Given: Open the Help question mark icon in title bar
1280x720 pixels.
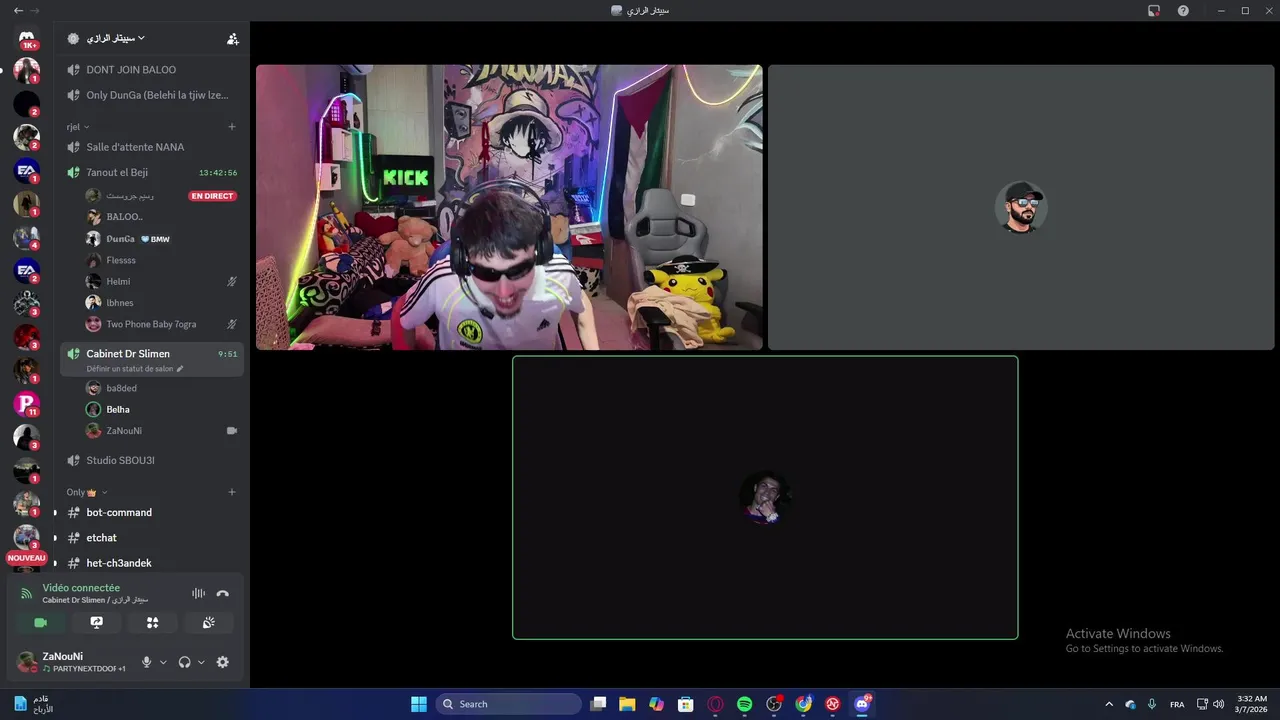Looking at the screenshot, I should tap(1183, 10).
